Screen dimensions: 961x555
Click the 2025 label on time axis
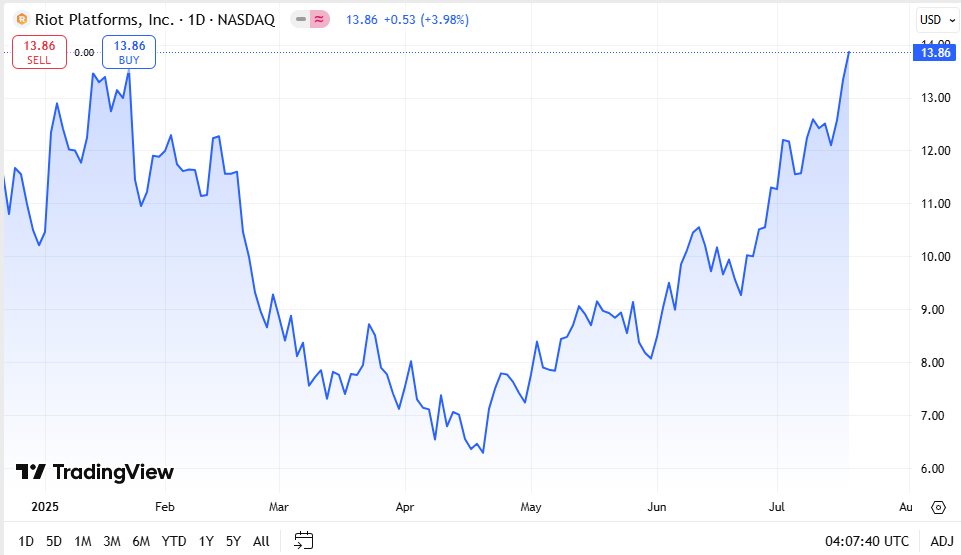(x=45, y=507)
